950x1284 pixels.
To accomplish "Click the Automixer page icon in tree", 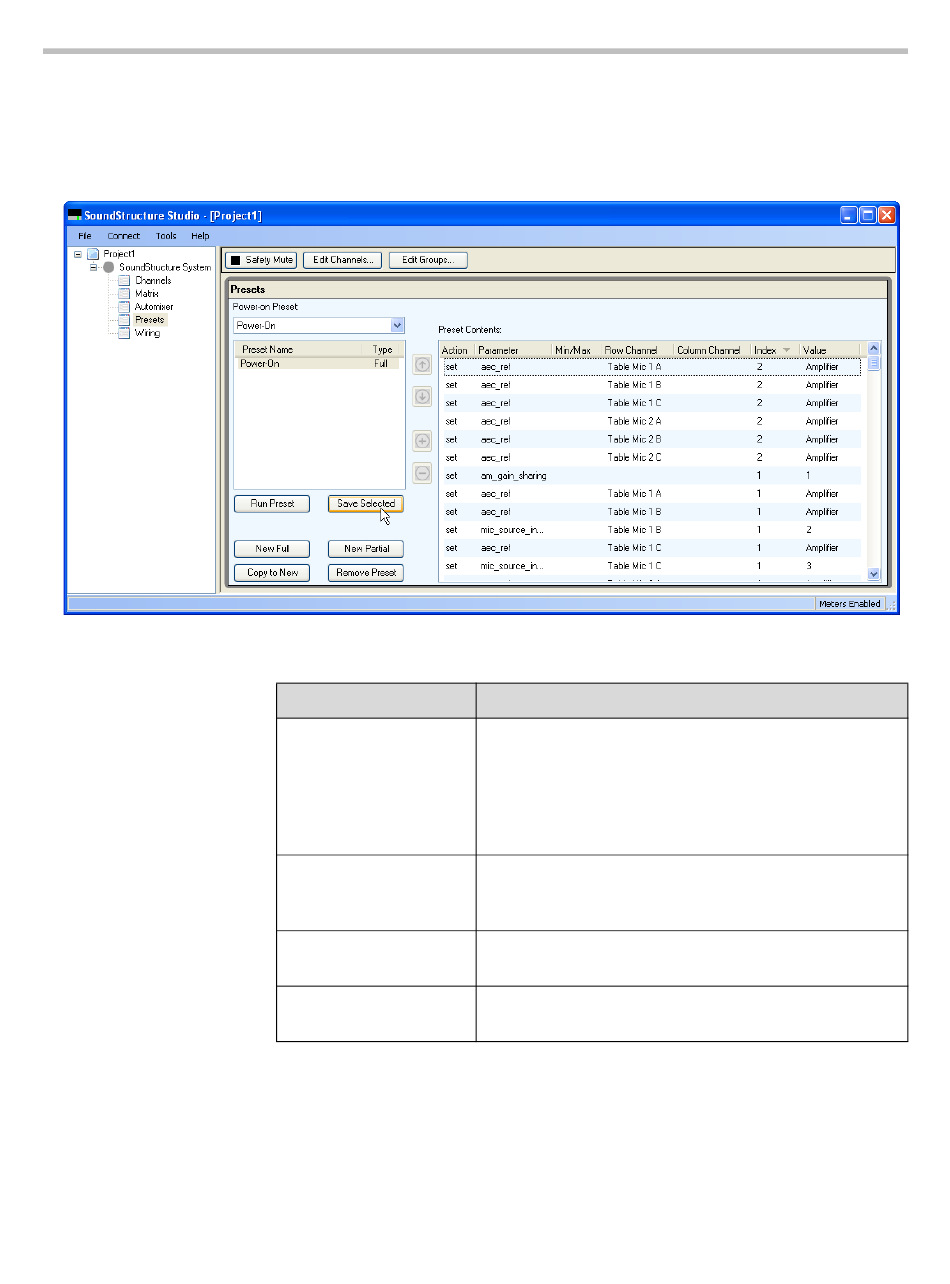I will coord(124,307).
